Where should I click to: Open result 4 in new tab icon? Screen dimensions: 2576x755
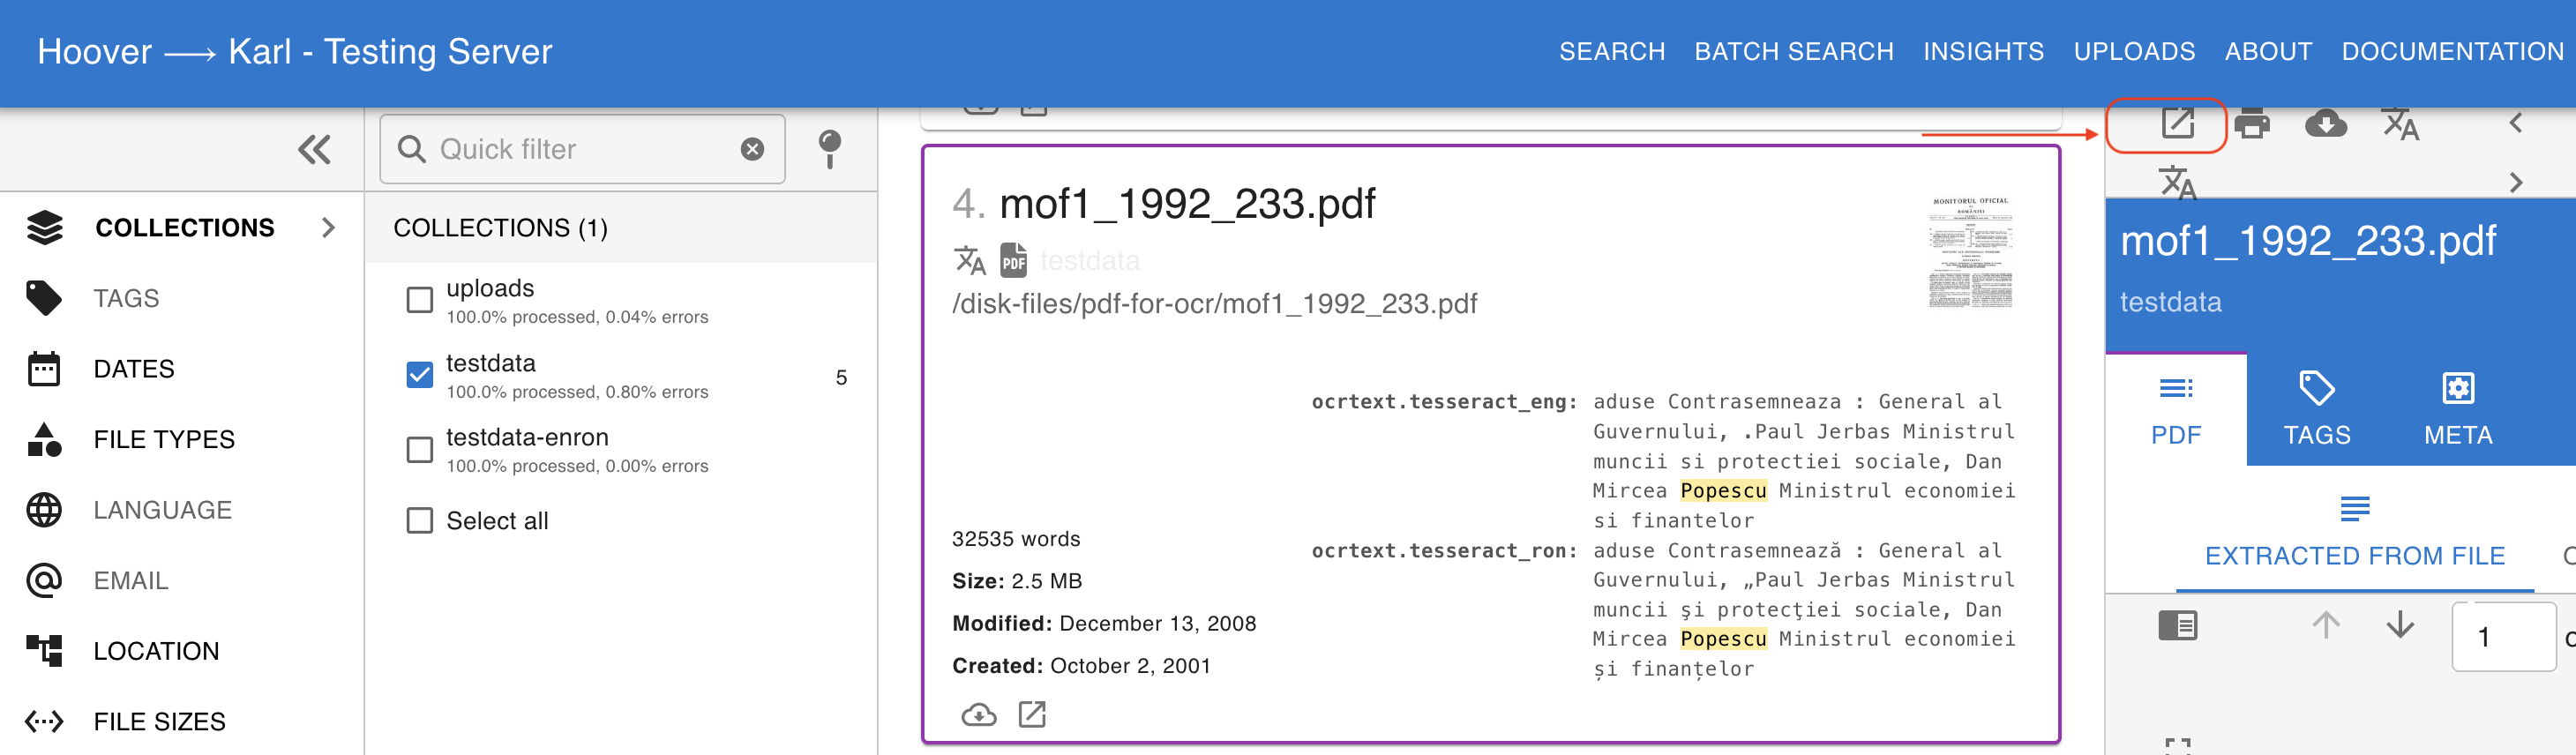(1031, 714)
